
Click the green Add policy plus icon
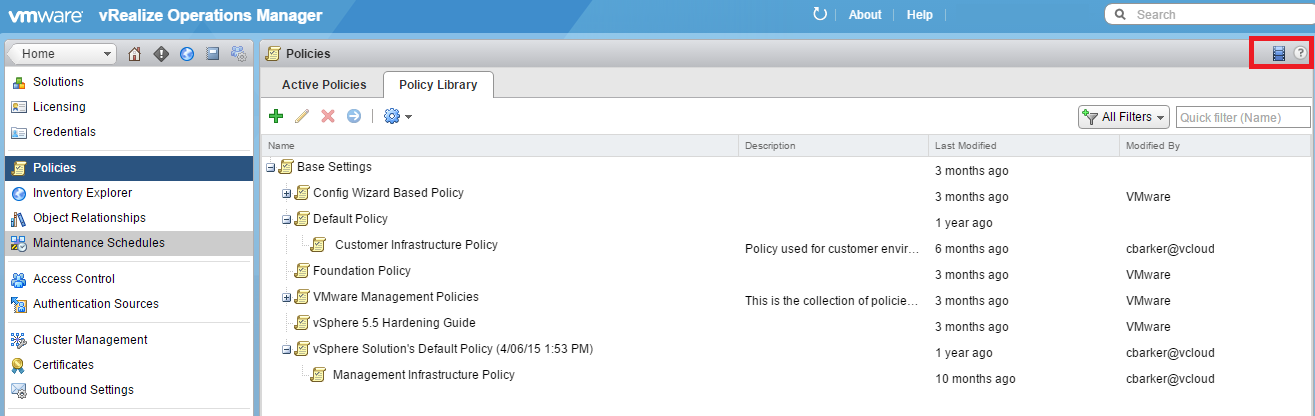coord(276,117)
